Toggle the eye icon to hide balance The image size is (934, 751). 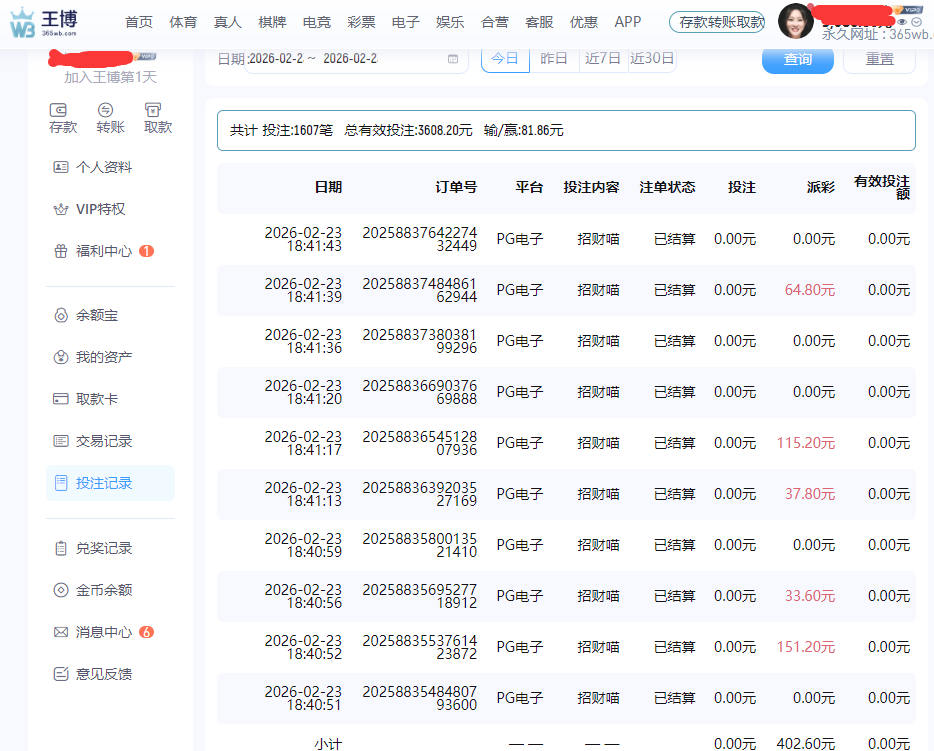click(x=902, y=21)
